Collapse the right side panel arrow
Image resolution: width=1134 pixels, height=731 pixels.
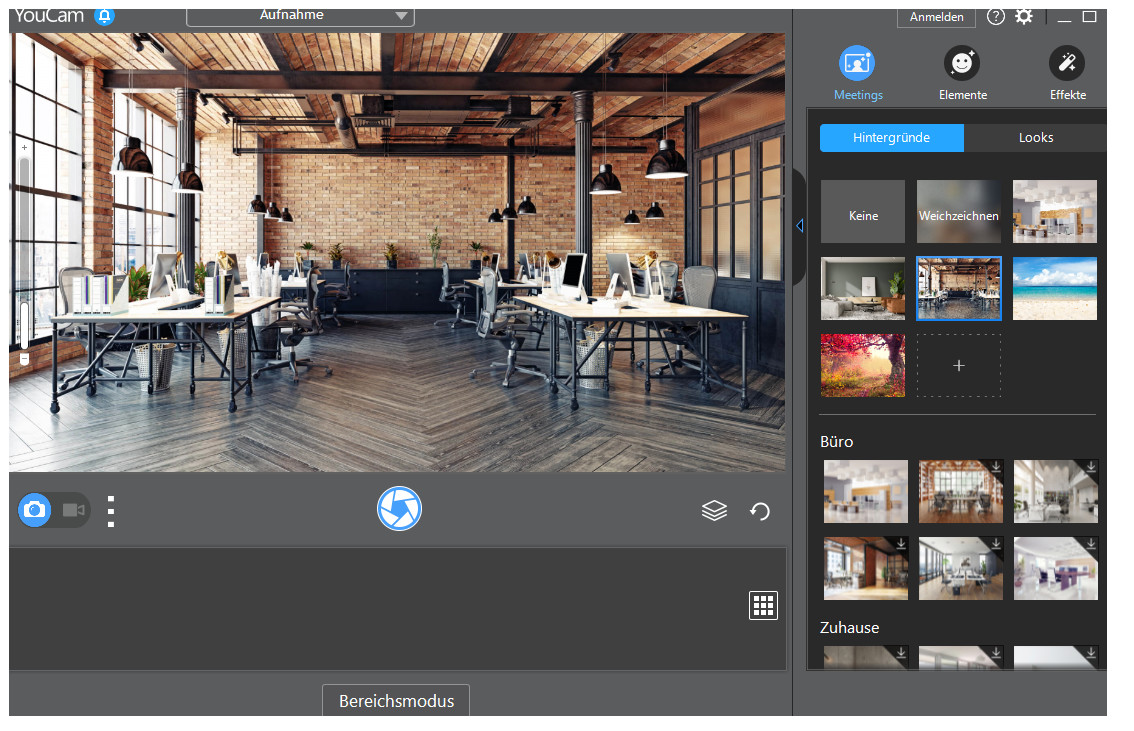click(799, 227)
